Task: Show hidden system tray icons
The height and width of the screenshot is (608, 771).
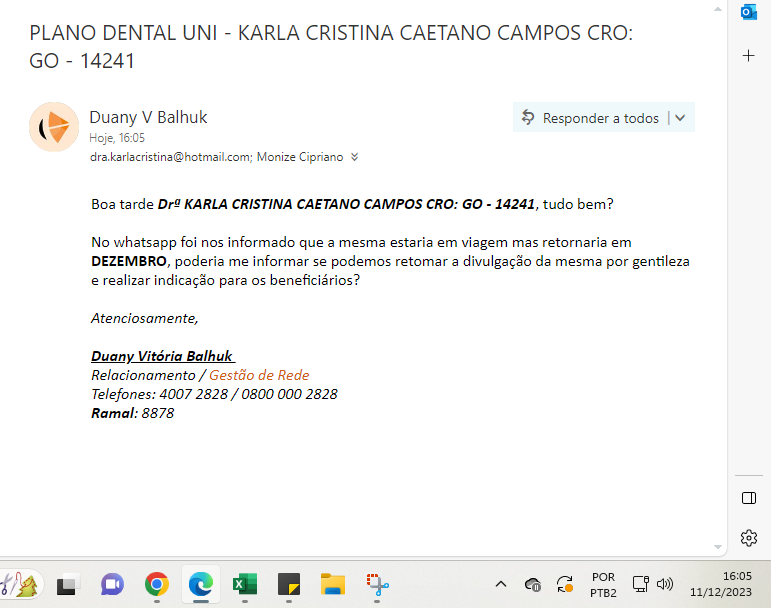Action: click(501, 584)
